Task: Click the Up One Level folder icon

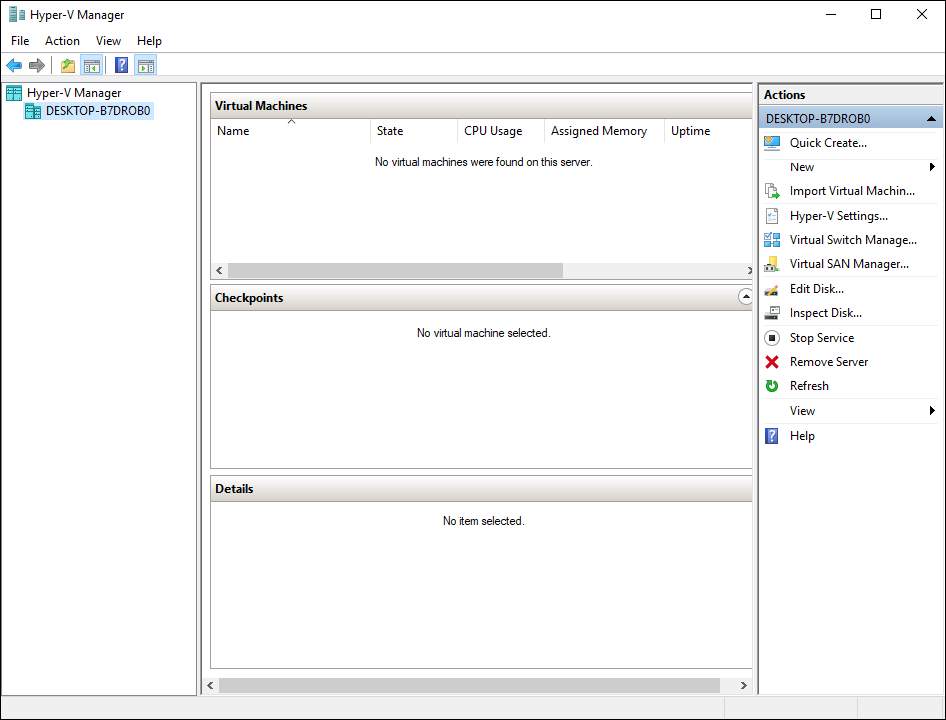Action: coord(67,66)
